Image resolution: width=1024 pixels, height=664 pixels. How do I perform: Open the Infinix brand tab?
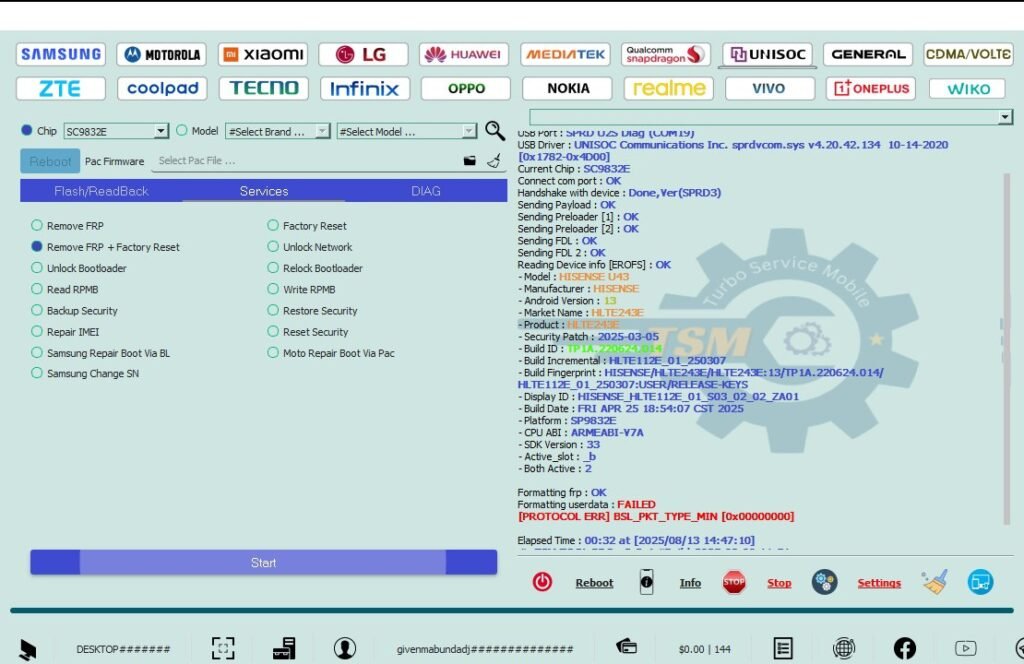[x=365, y=88]
